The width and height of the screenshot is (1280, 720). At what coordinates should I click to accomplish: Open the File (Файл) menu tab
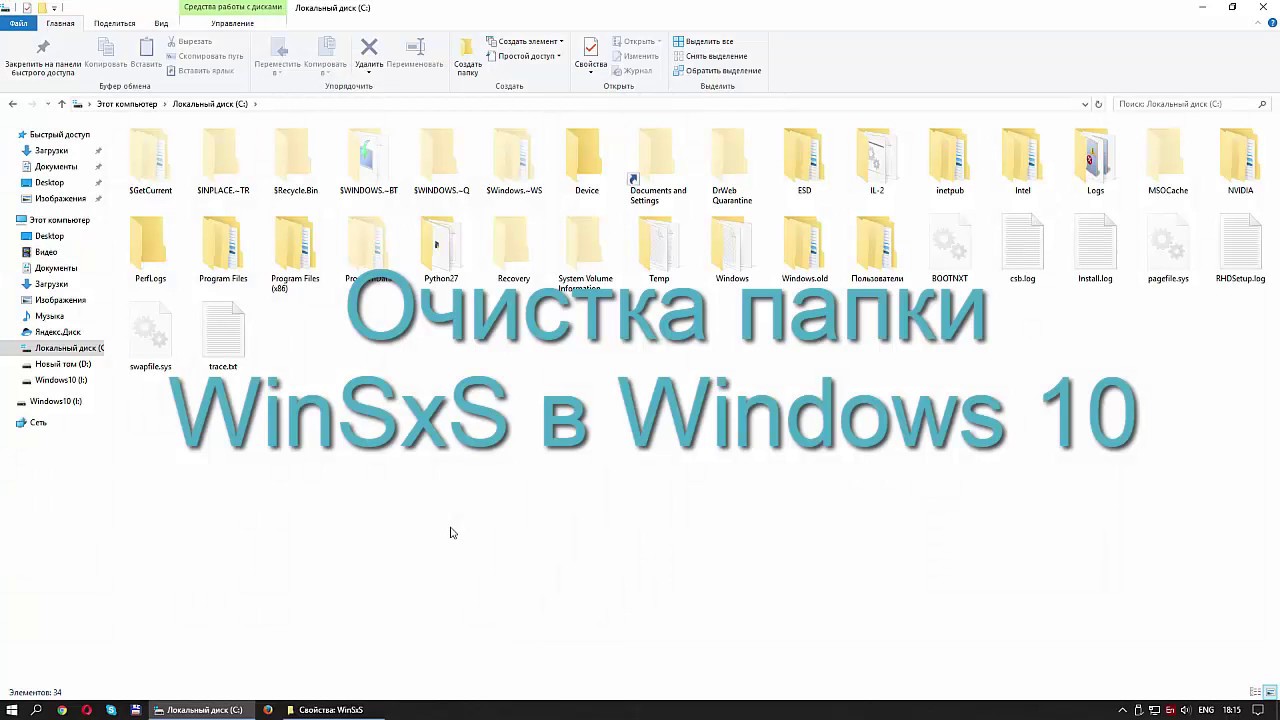tap(18, 23)
